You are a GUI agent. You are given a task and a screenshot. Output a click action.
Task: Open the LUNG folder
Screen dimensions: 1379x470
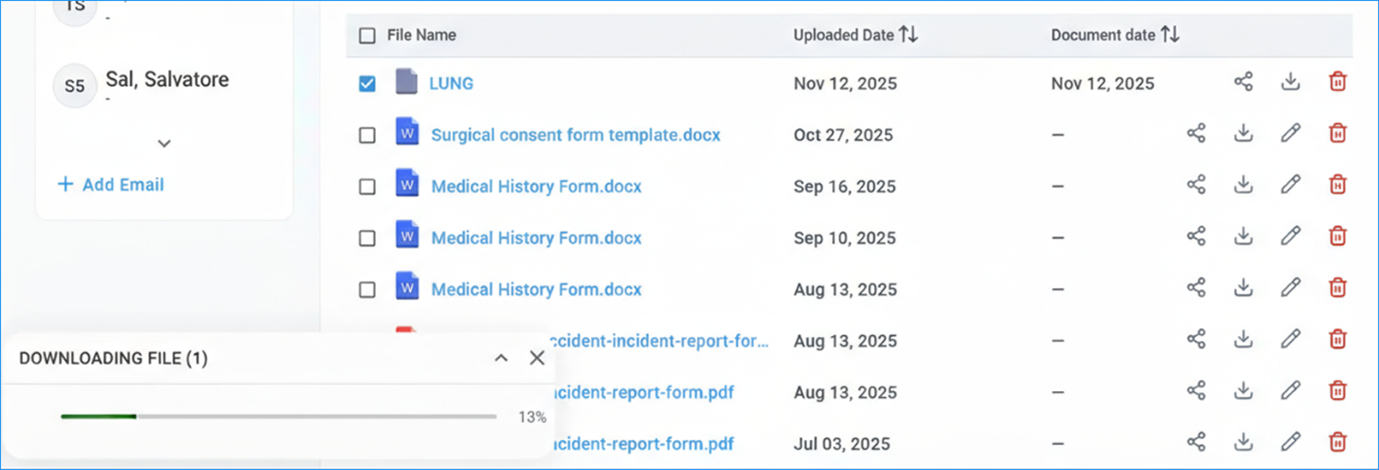pos(451,84)
